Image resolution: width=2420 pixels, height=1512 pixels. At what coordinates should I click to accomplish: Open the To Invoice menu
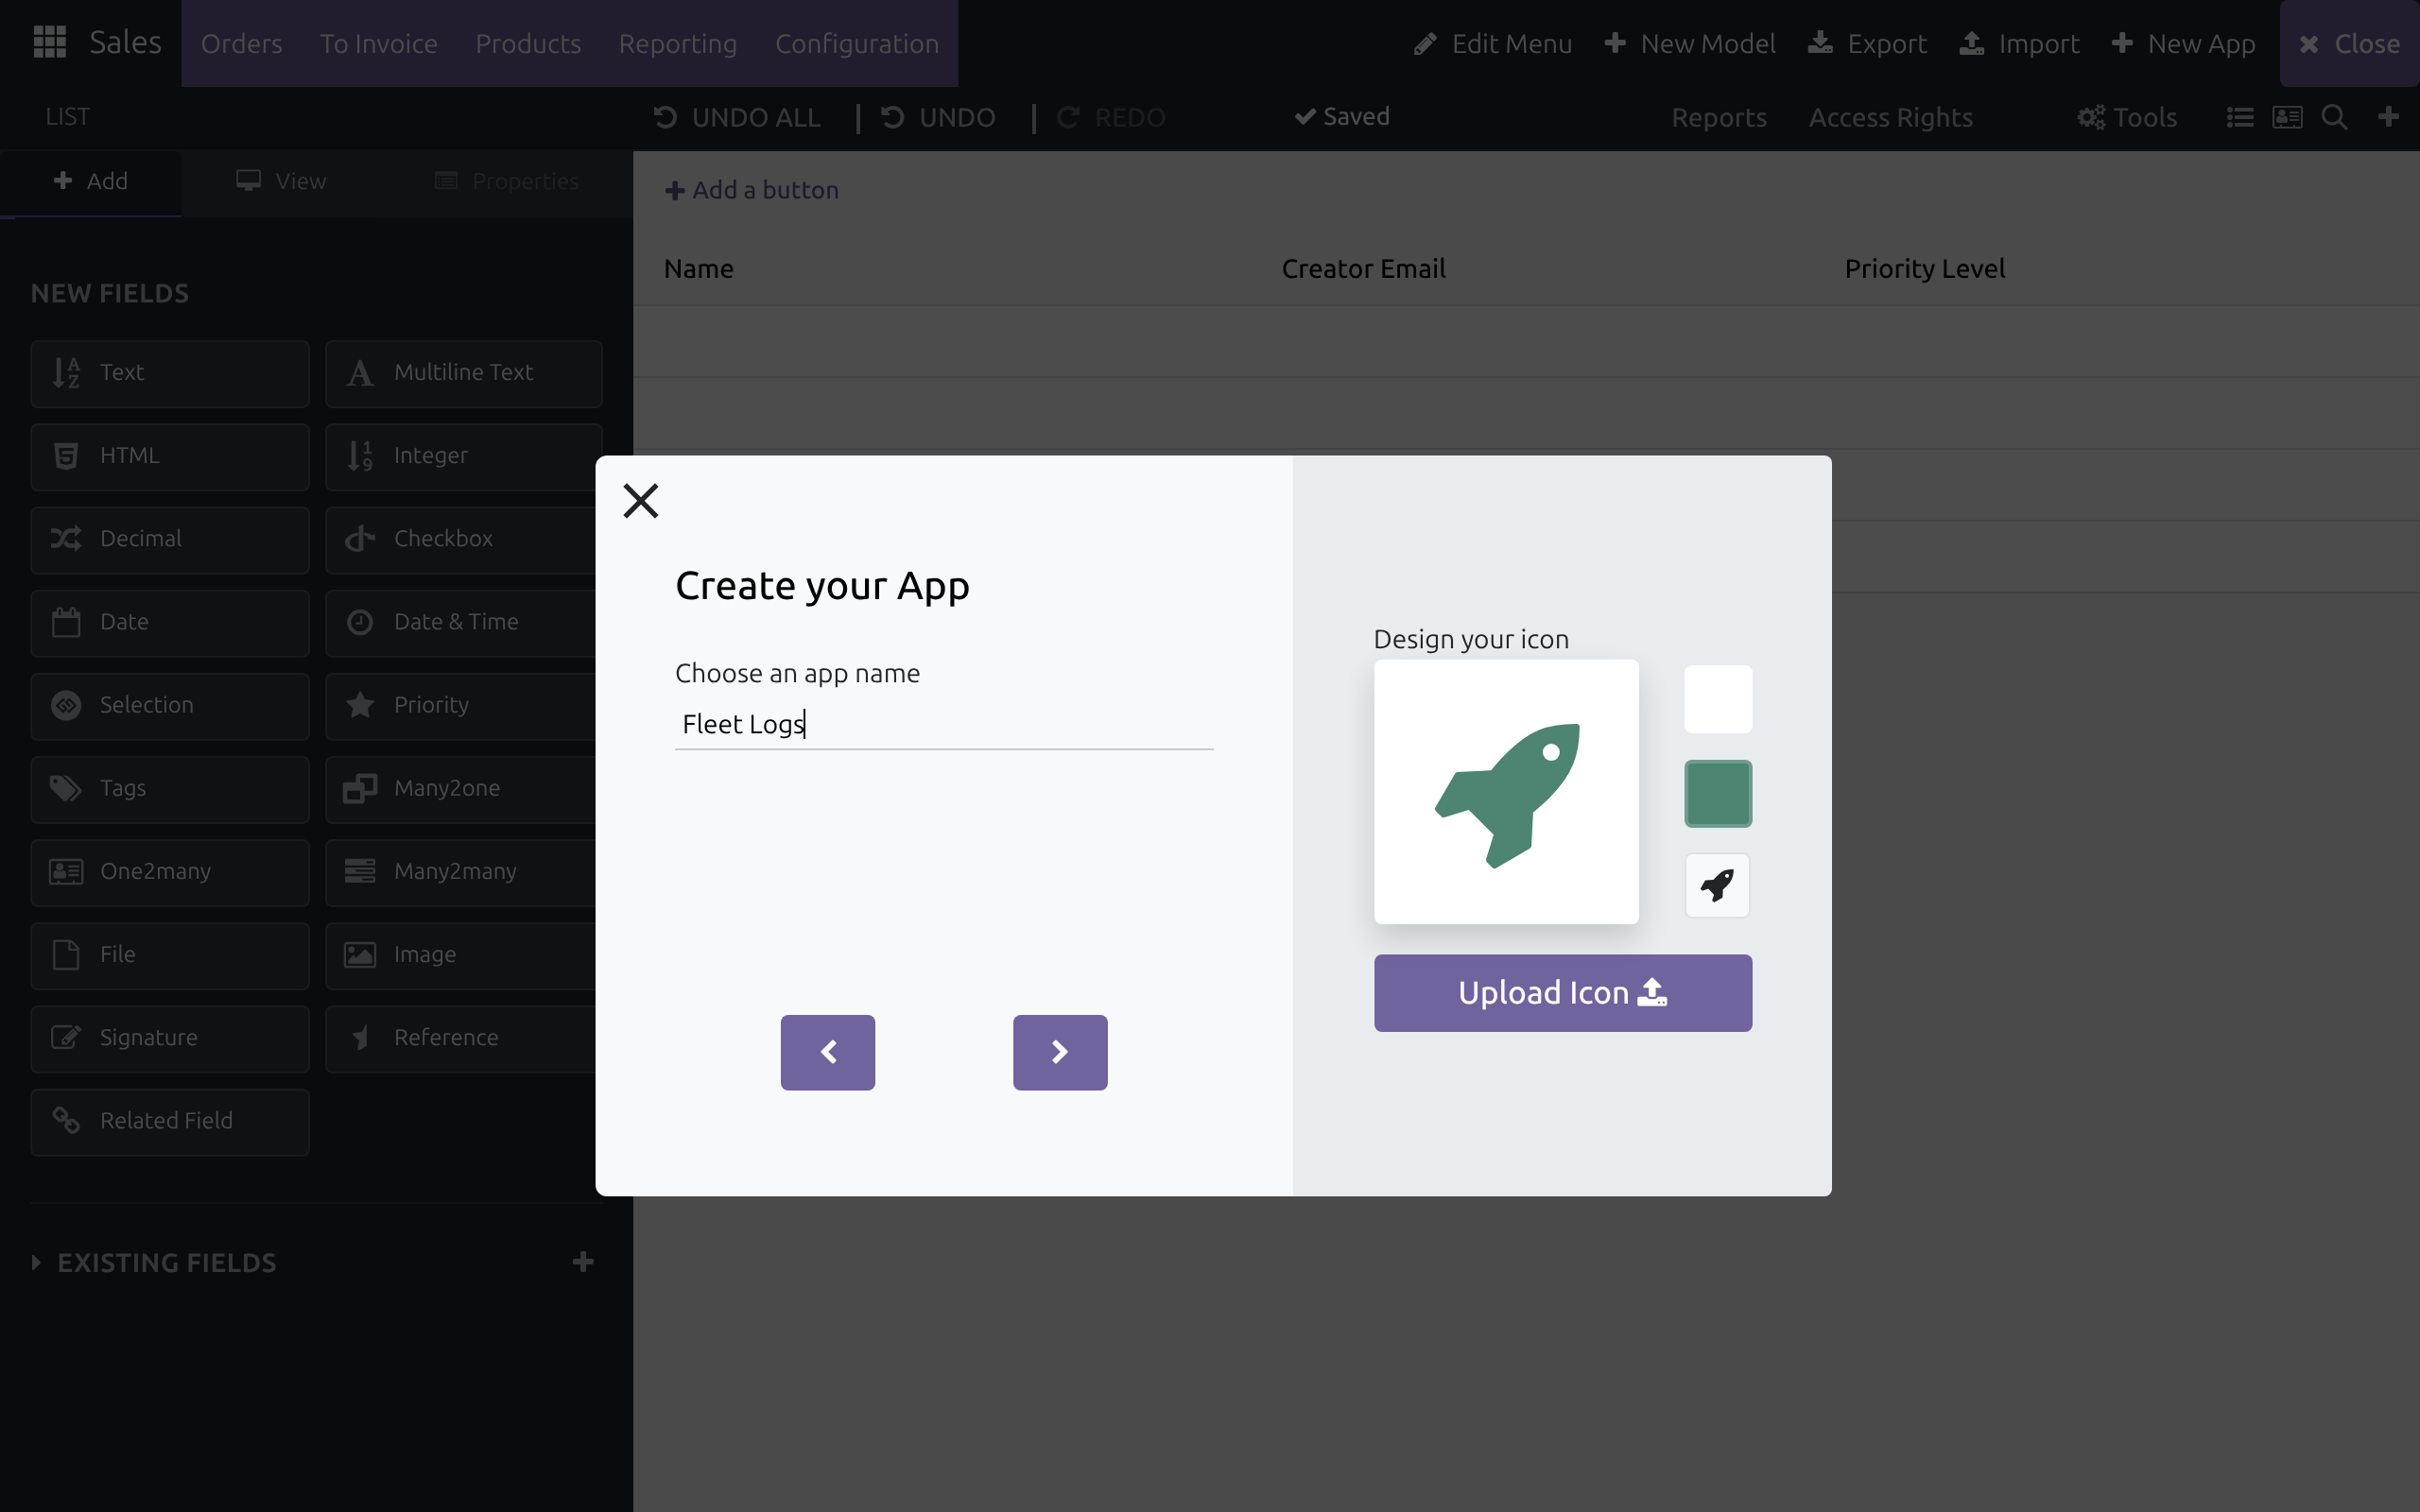tap(378, 43)
